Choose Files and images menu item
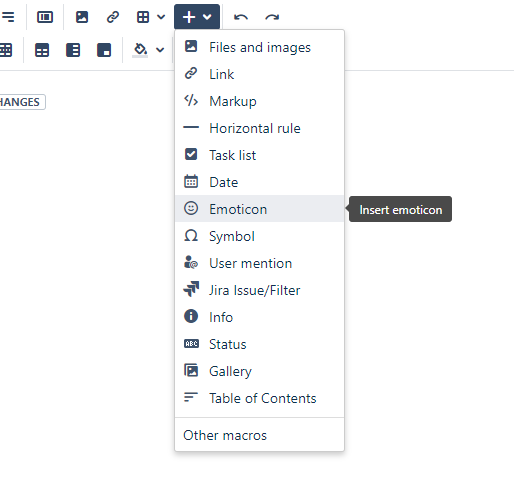Screen dimensions: 514x478 259,47
